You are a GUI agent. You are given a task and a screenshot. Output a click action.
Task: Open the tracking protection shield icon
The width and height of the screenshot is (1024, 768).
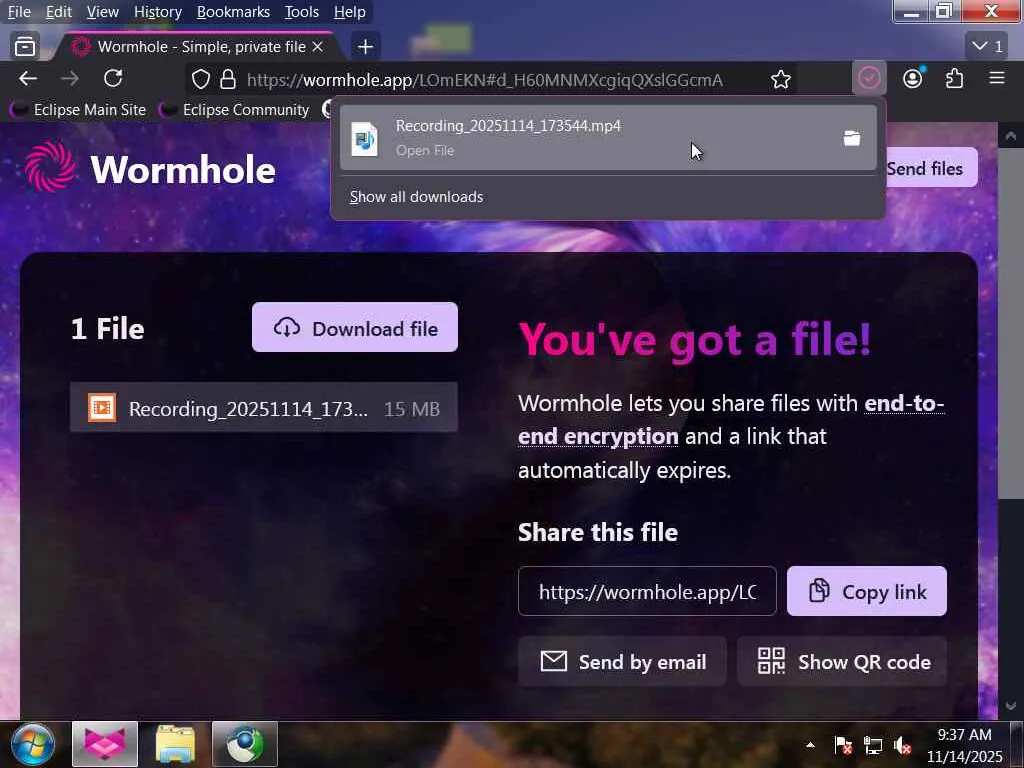point(201,80)
